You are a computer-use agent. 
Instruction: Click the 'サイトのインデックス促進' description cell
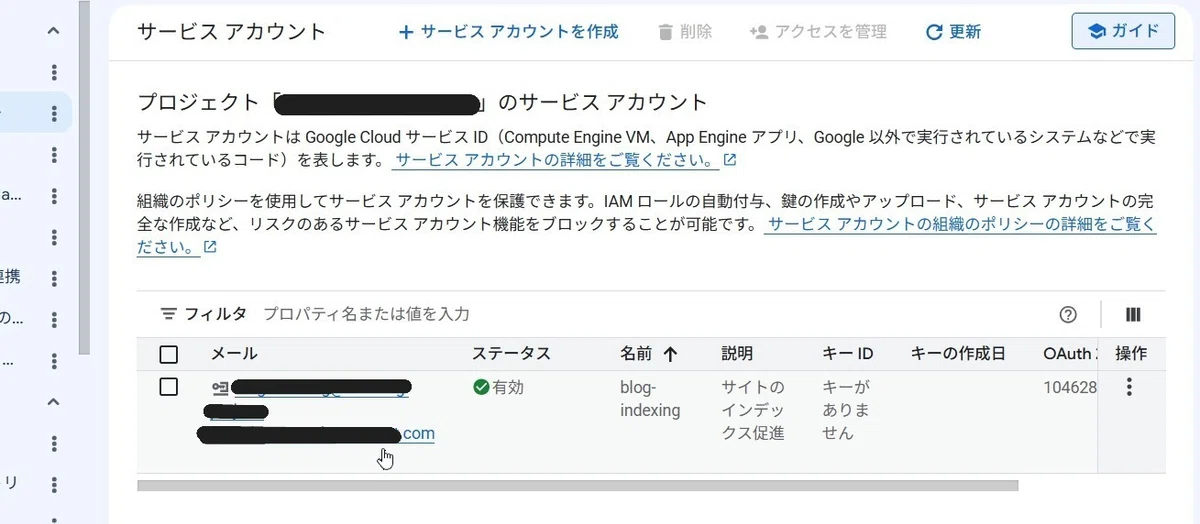point(753,410)
